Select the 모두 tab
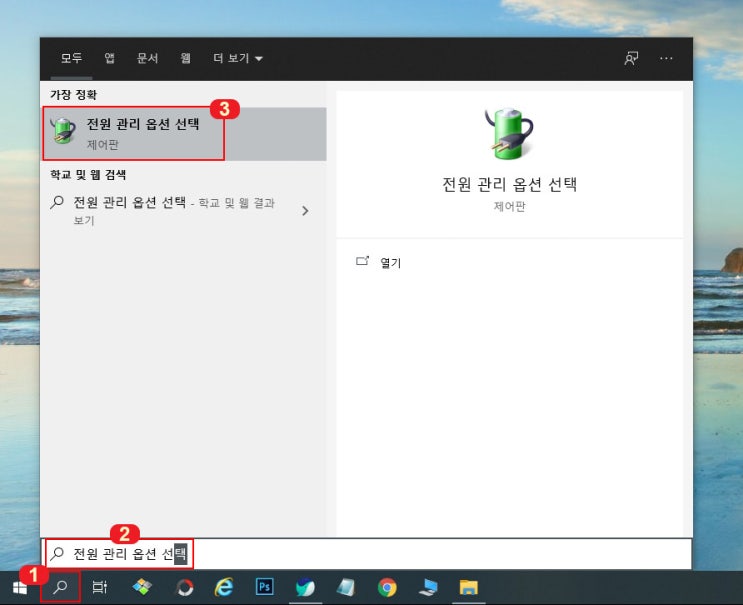 [71, 58]
